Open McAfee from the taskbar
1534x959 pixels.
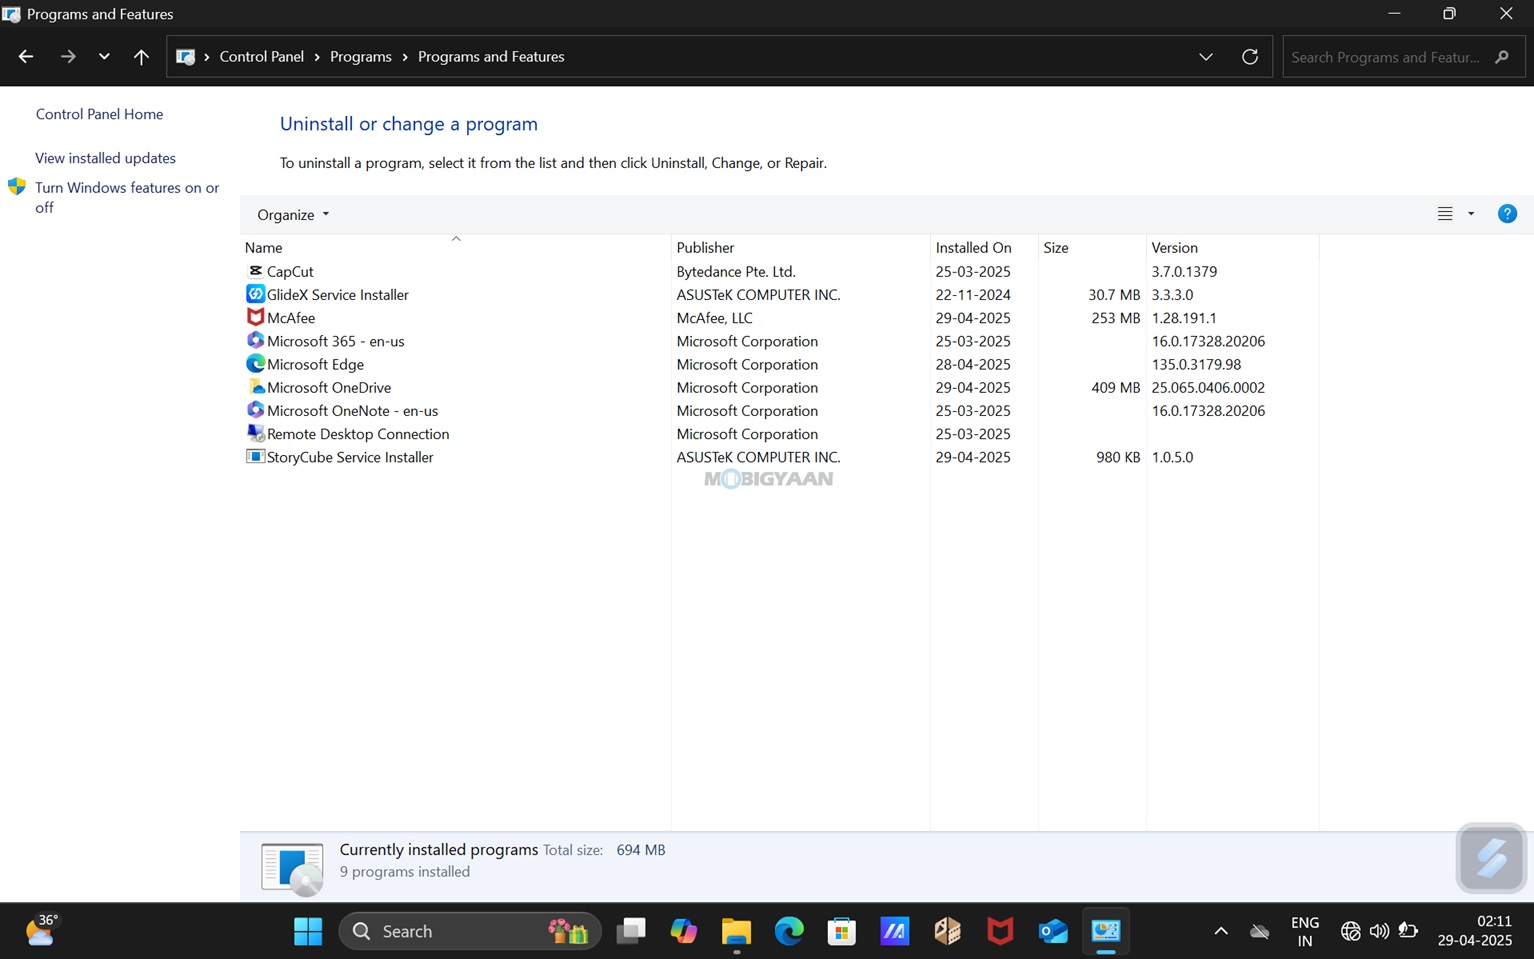[x=1000, y=931]
